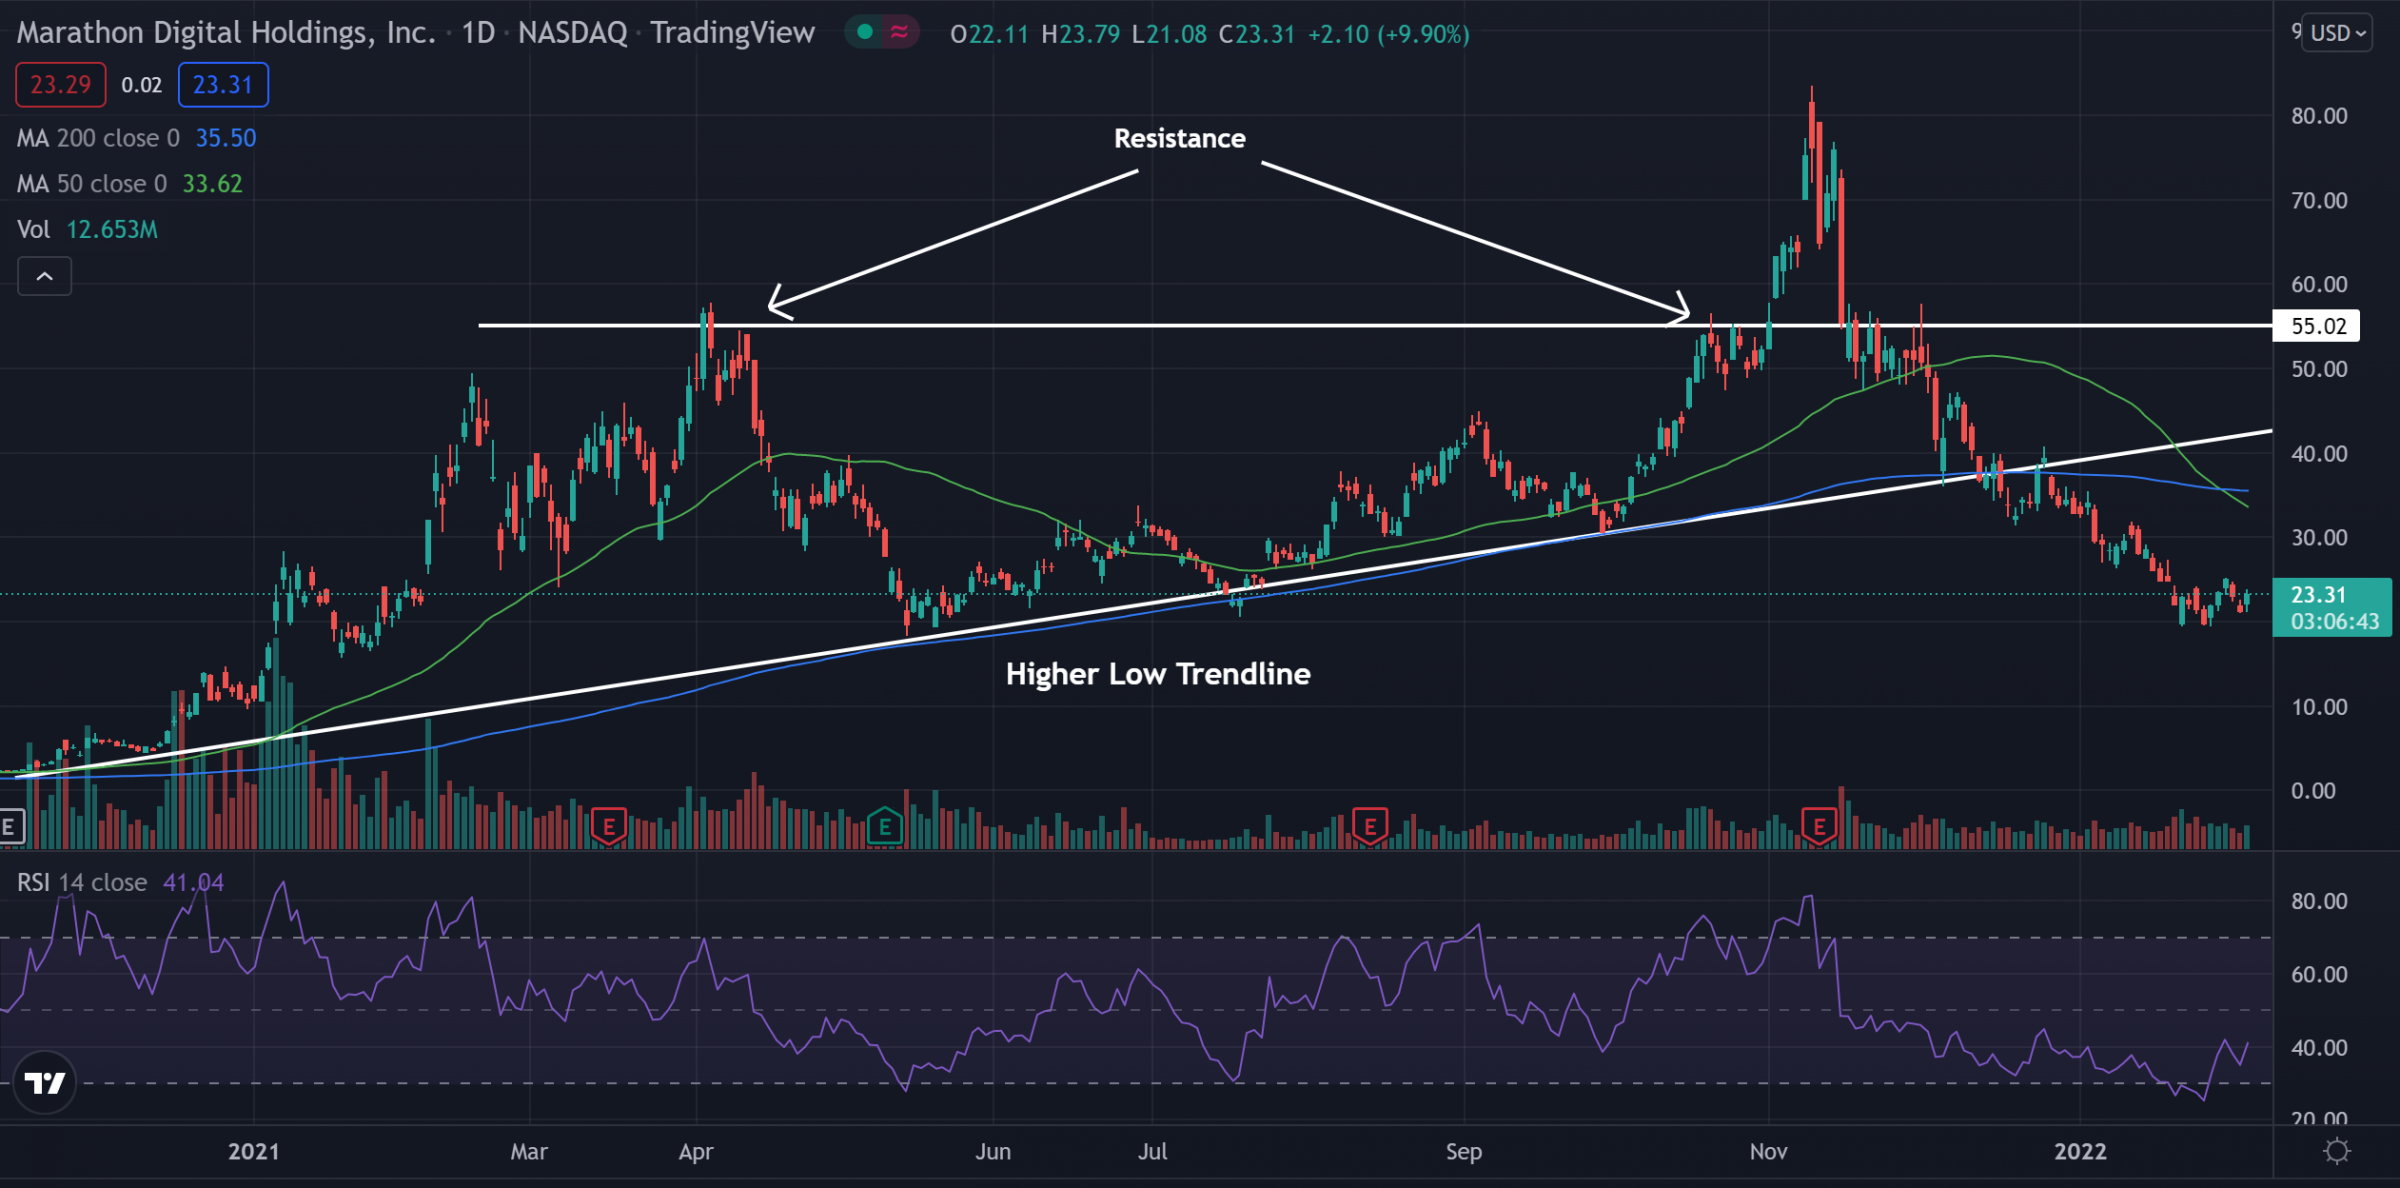The image size is (2400, 1188).
Task: Click the E marker on the left edge
Action: pyautogui.click(x=10, y=826)
